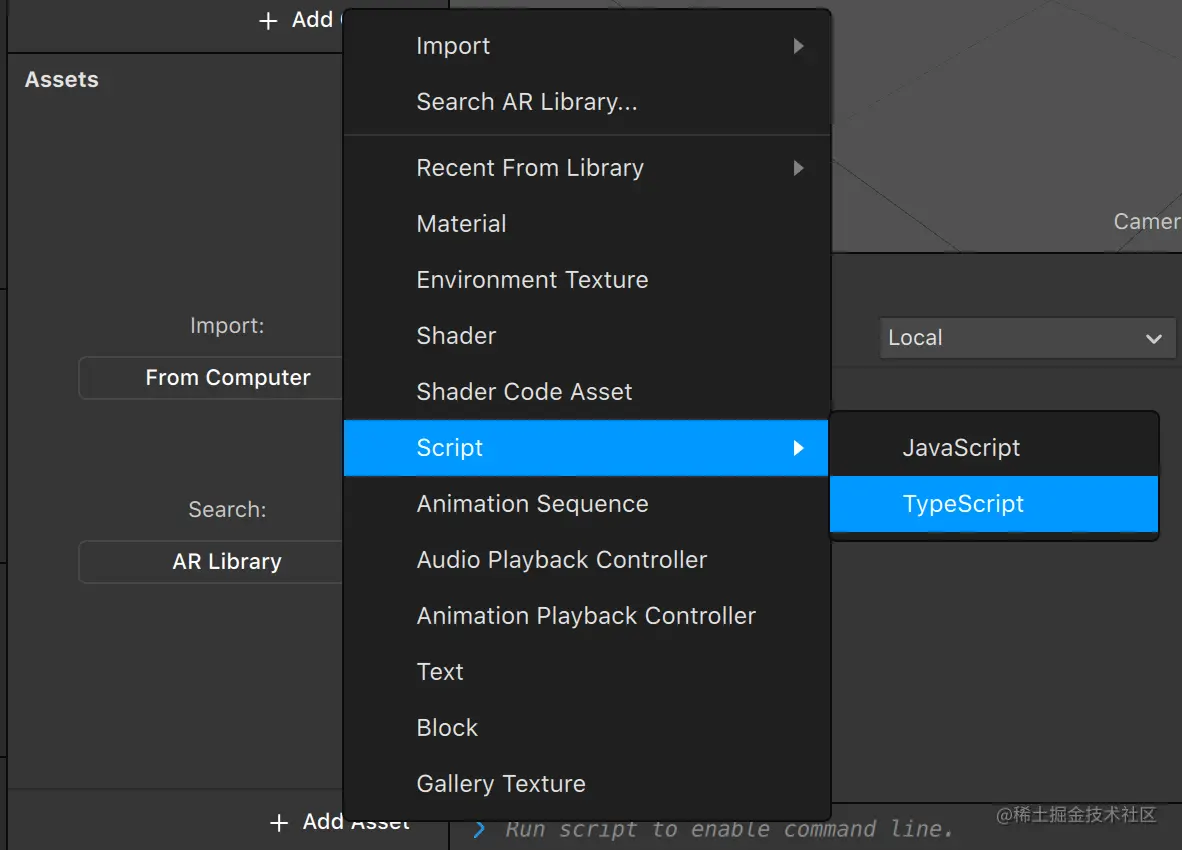This screenshot has width=1182, height=850.
Task: Expand the Recent From Library submenu arrow
Action: coord(798,168)
